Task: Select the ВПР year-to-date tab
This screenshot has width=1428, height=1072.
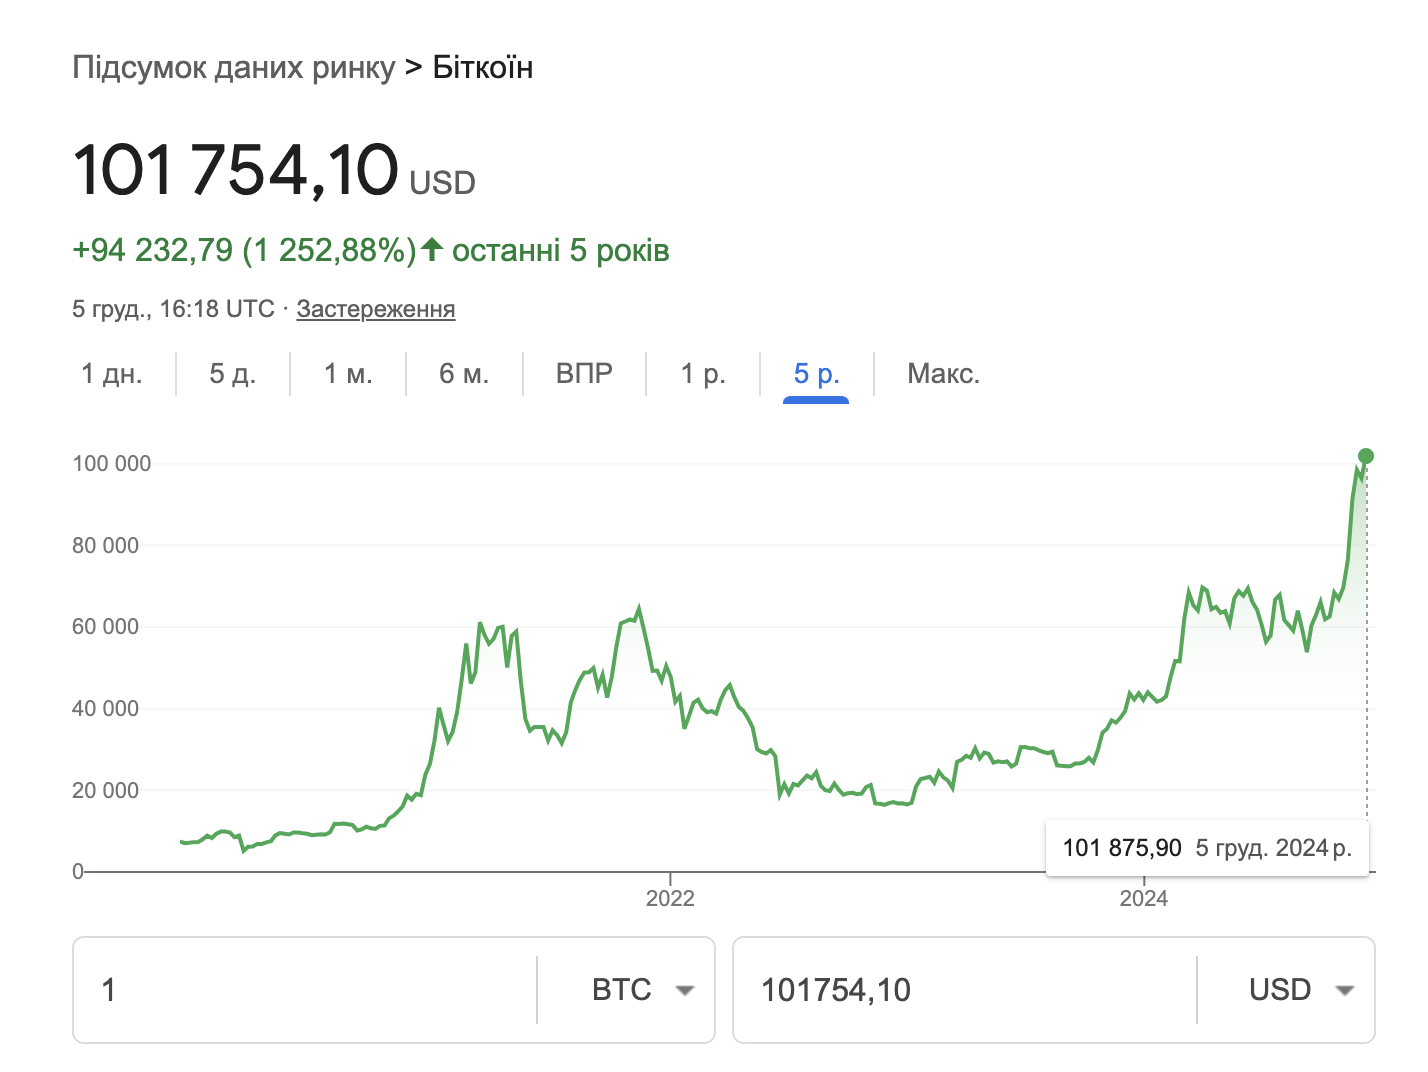Action: click(x=584, y=374)
